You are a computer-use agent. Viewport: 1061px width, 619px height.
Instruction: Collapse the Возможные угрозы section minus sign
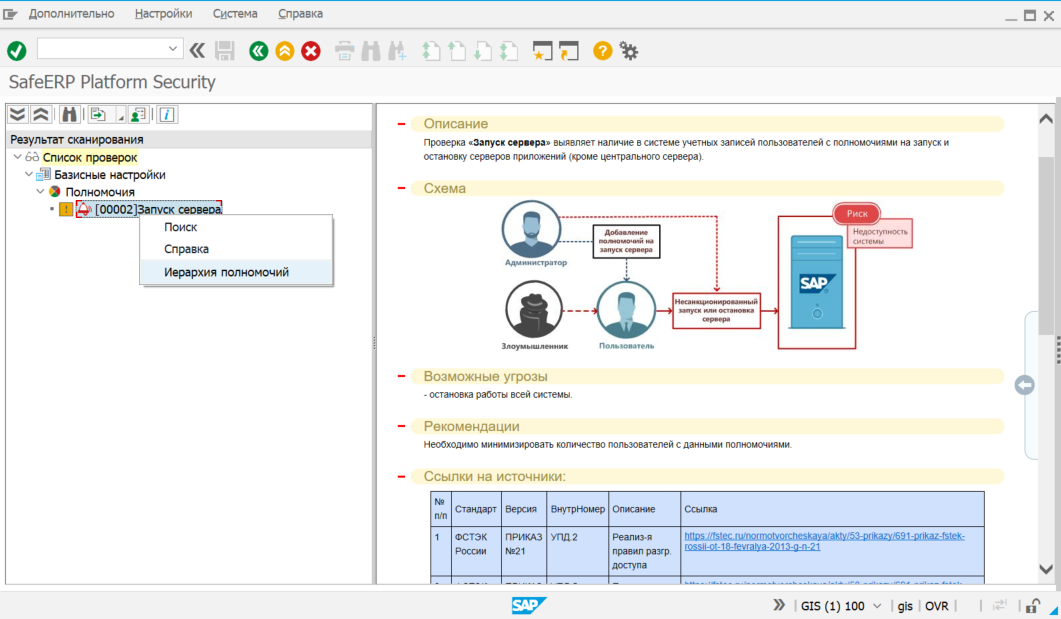click(401, 376)
